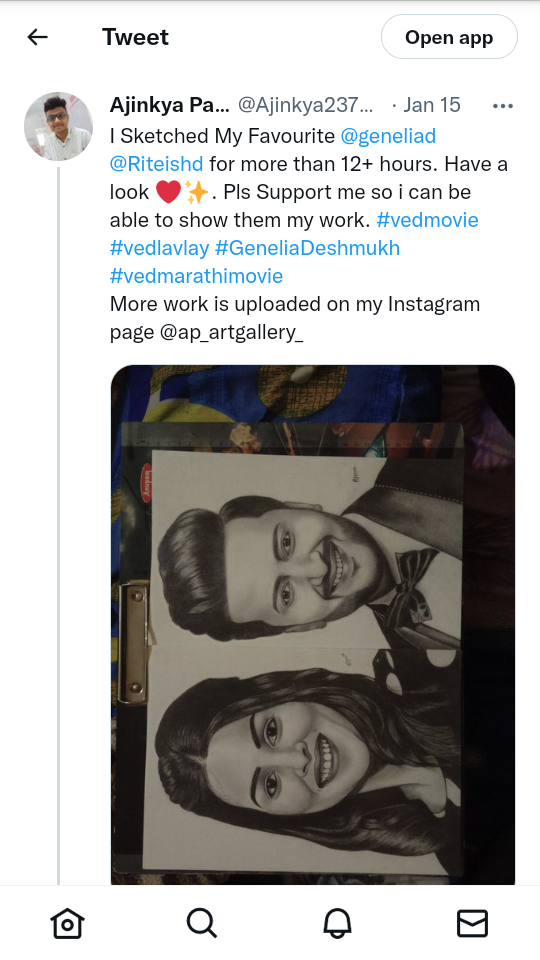Open the #vedmarathimovie hashtag

pyautogui.click(x=197, y=276)
